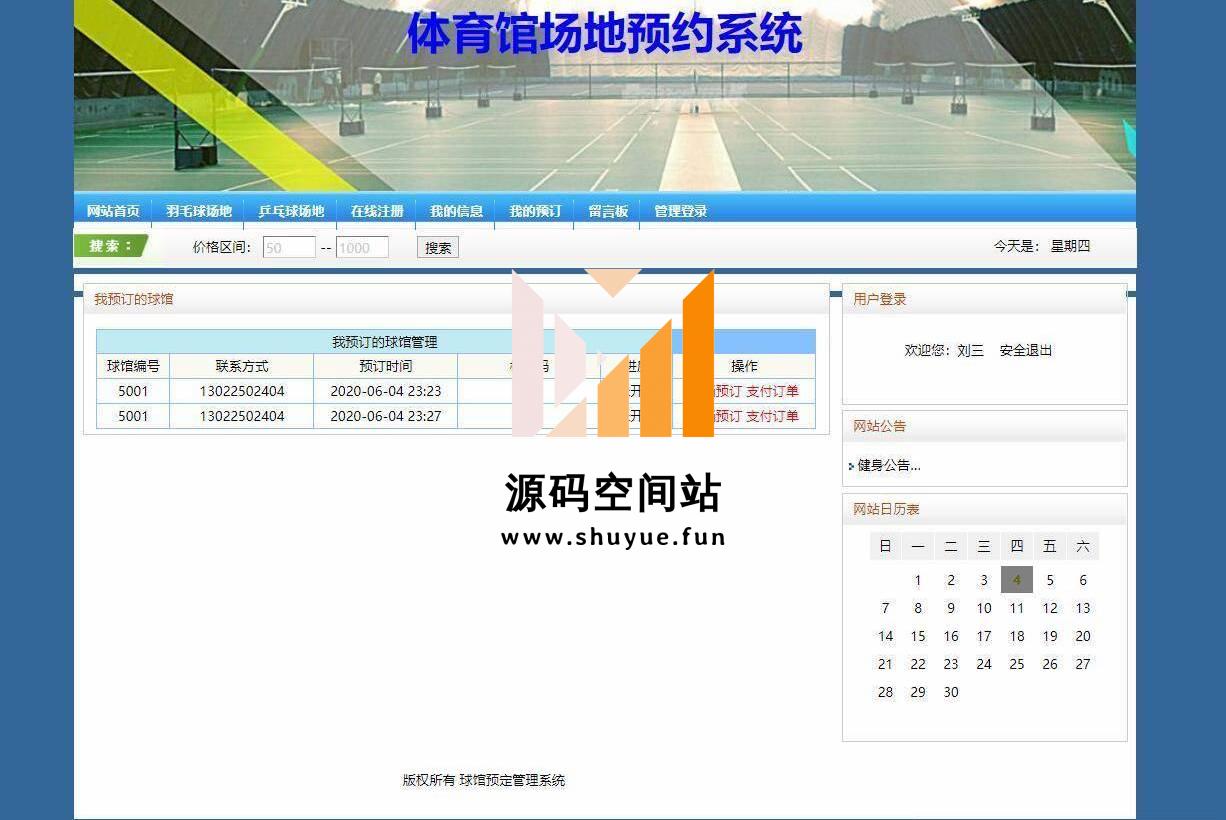Click the 安全退出 logout link
Image resolution: width=1226 pixels, height=820 pixels.
pos(1026,350)
